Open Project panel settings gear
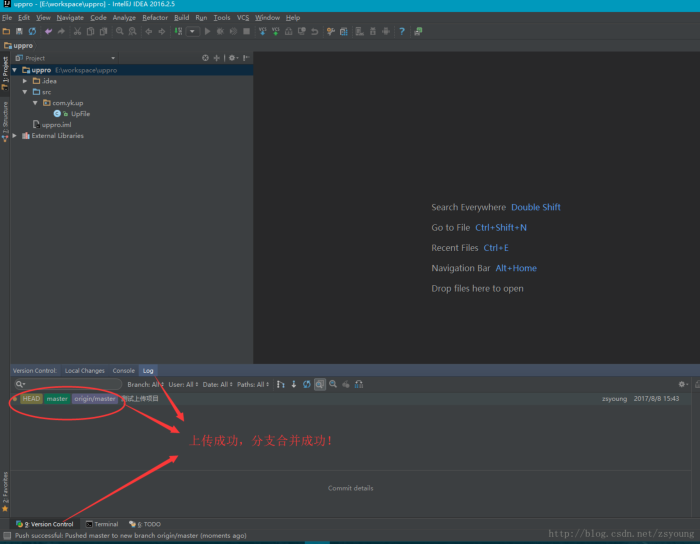 [x=232, y=58]
